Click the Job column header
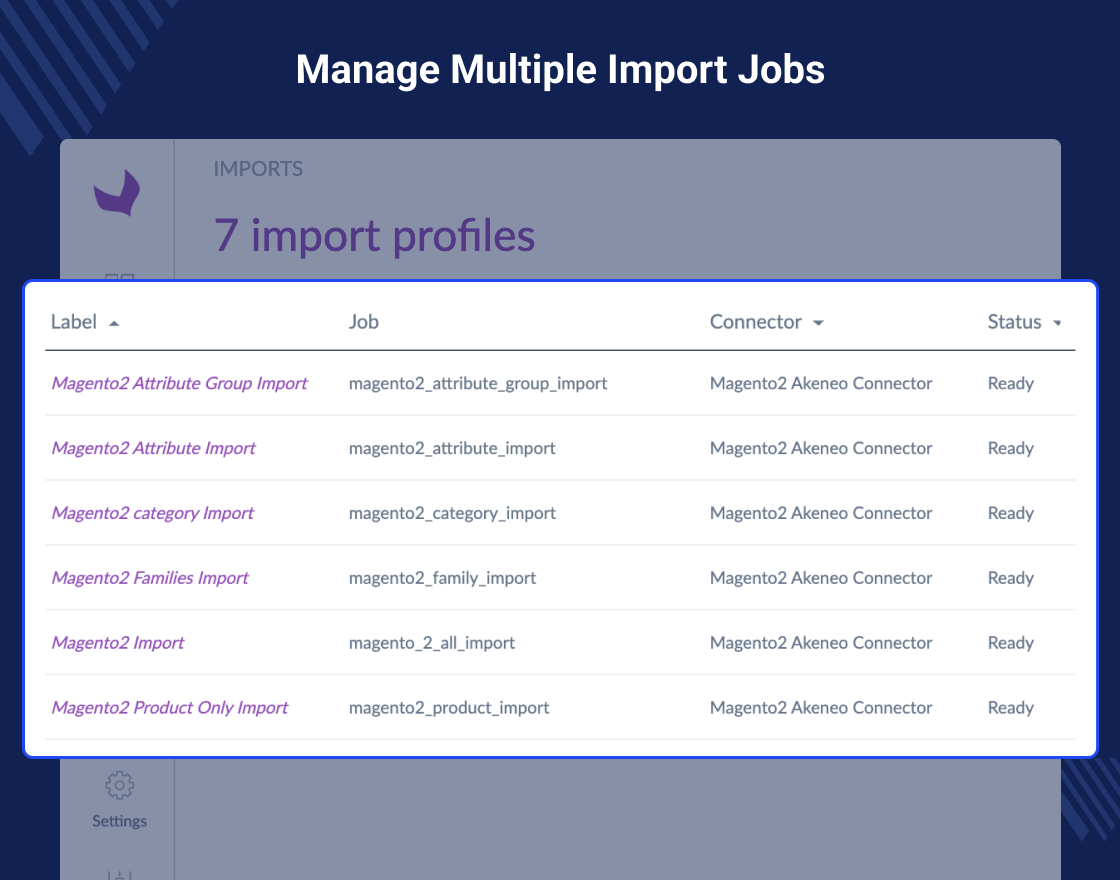Screen dimensions: 1120x880 (364, 321)
